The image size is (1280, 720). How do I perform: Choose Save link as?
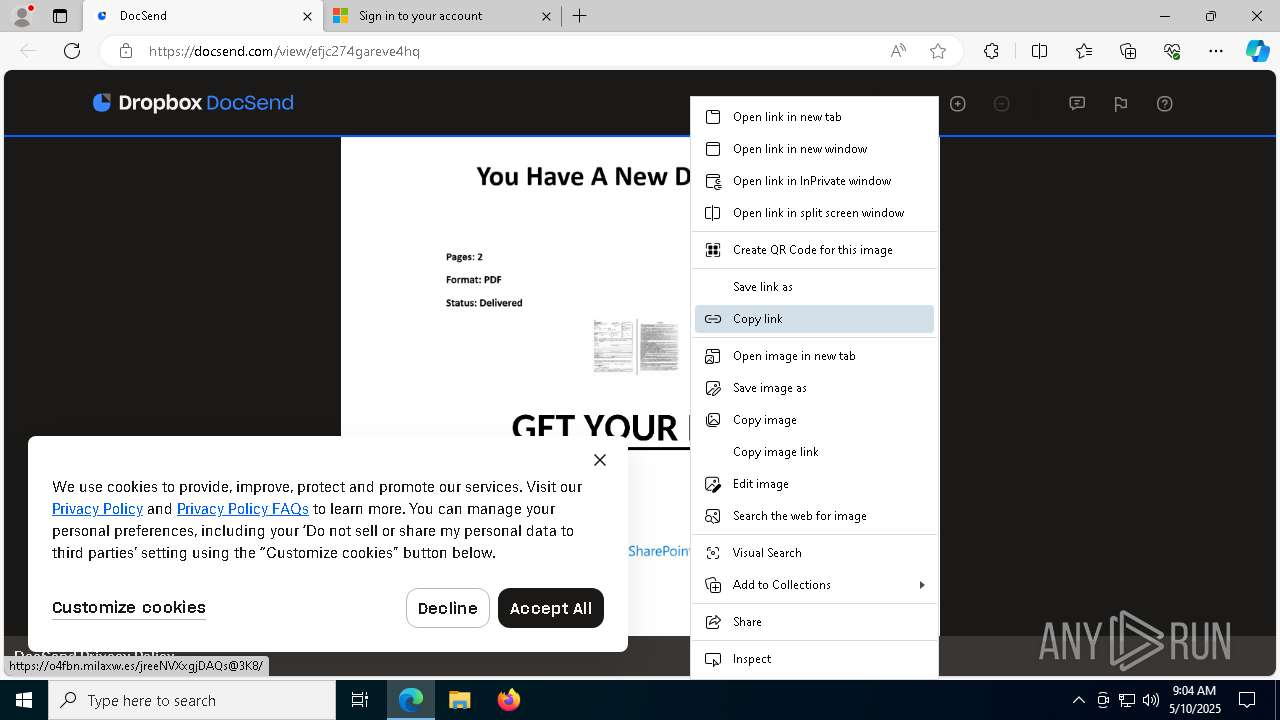click(814, 287)
